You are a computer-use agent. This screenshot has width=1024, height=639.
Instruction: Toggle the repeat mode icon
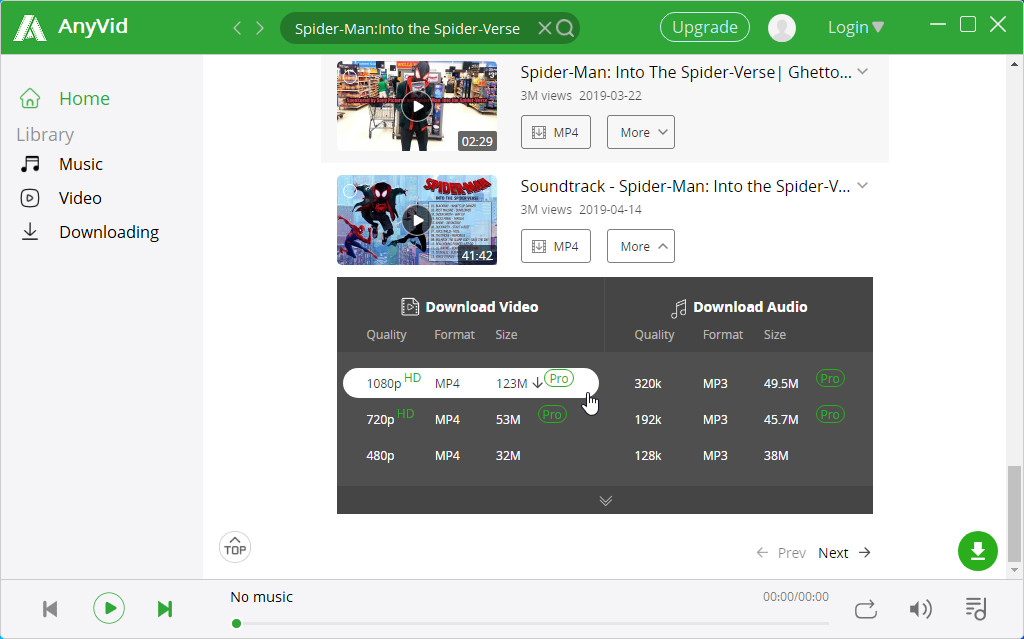tap(865, 609)
